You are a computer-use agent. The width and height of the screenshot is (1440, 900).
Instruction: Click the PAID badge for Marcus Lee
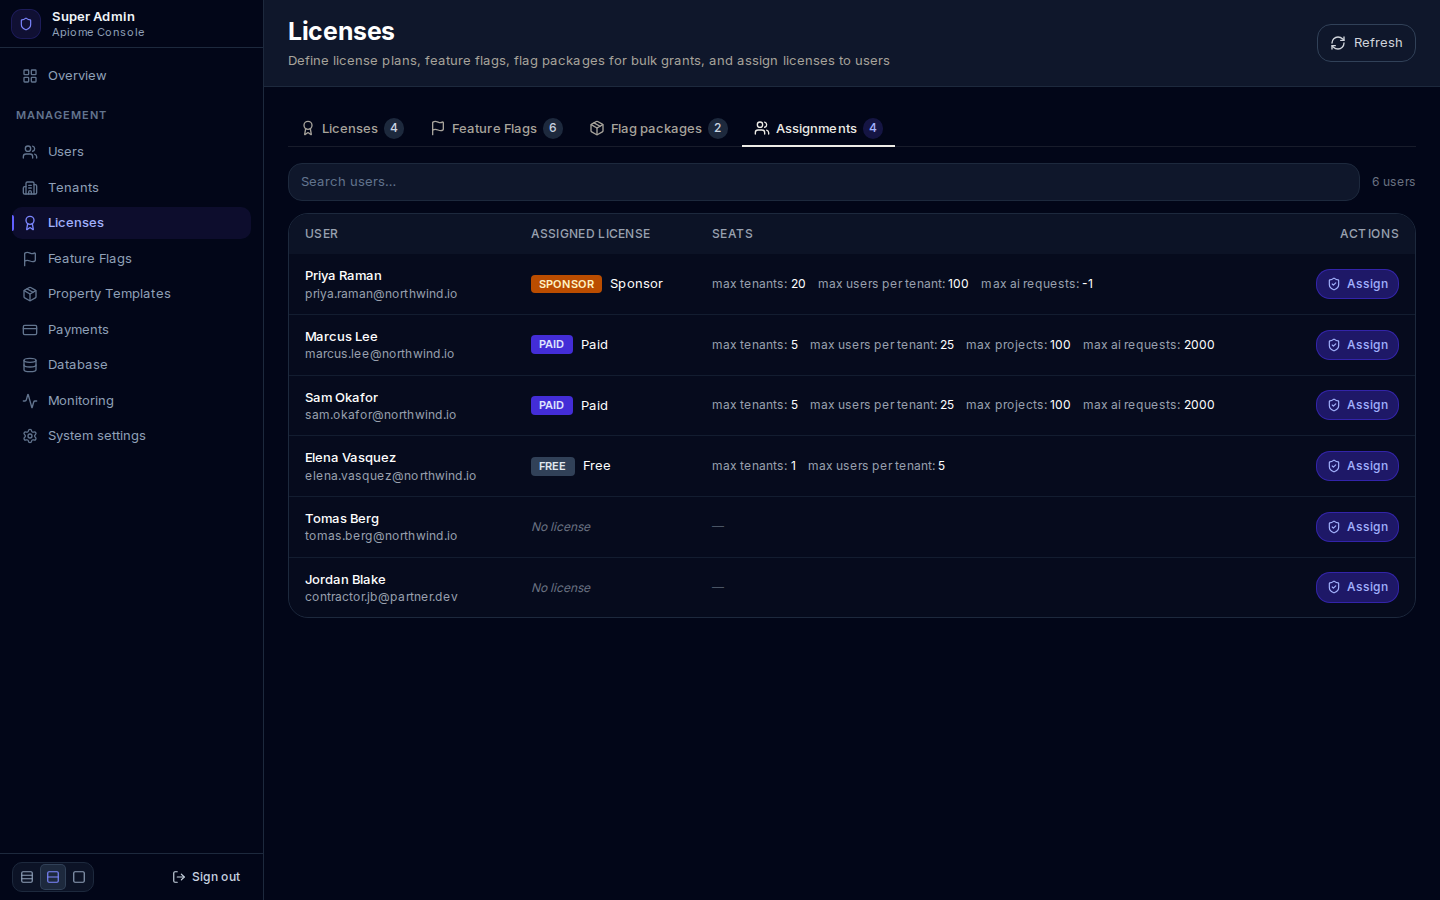click(x=552, y=345)
